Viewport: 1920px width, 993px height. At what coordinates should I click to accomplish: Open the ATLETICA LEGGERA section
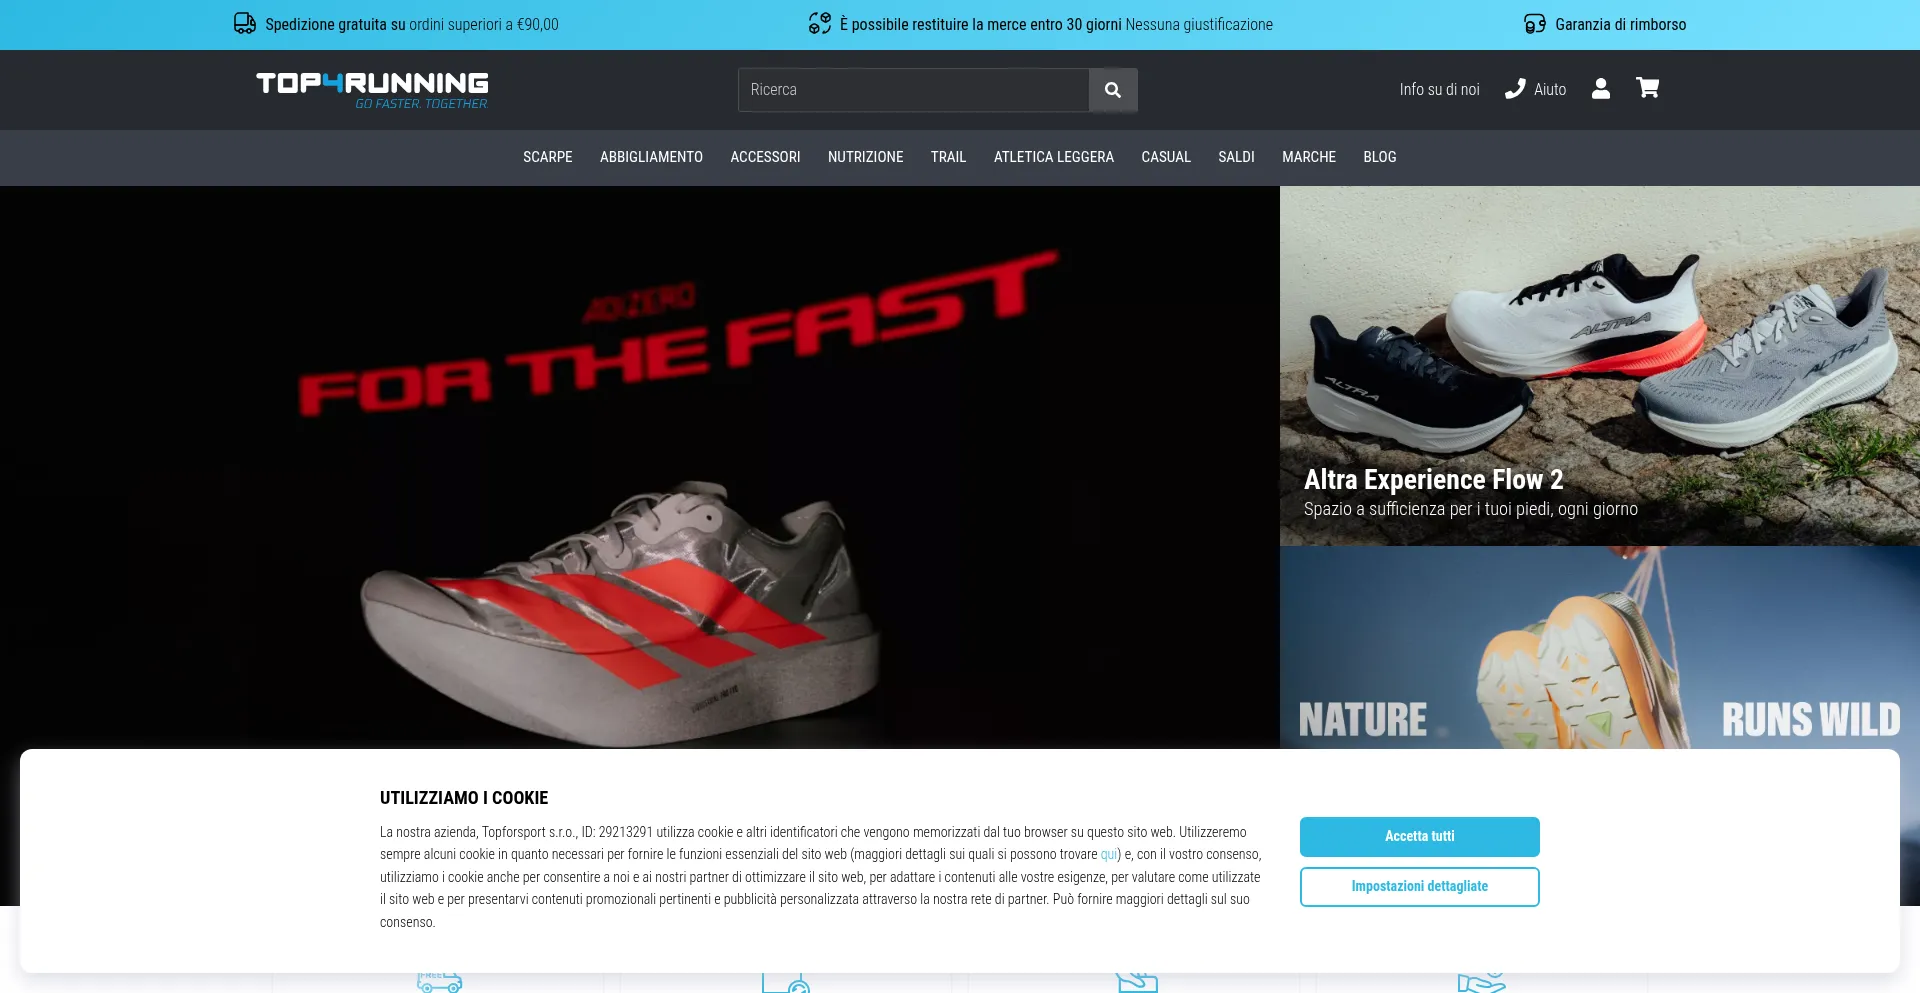click(1053, 157)
